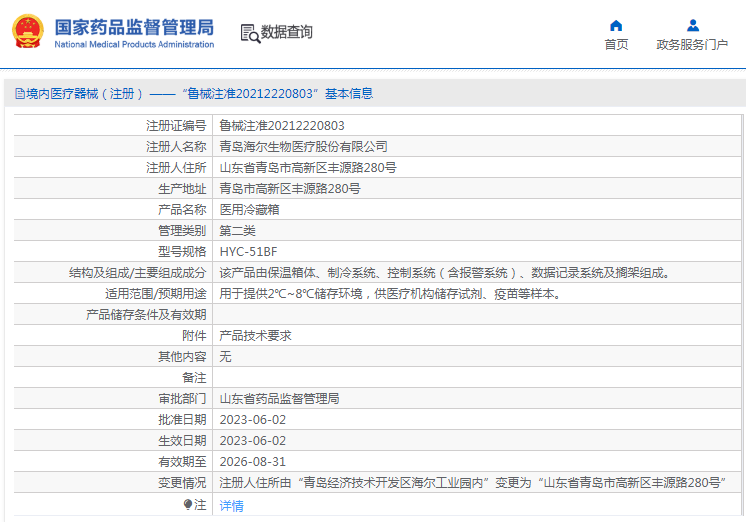Click the lightbulb icon beside 注
Screen dimensions: 746x522
(186, 505)
